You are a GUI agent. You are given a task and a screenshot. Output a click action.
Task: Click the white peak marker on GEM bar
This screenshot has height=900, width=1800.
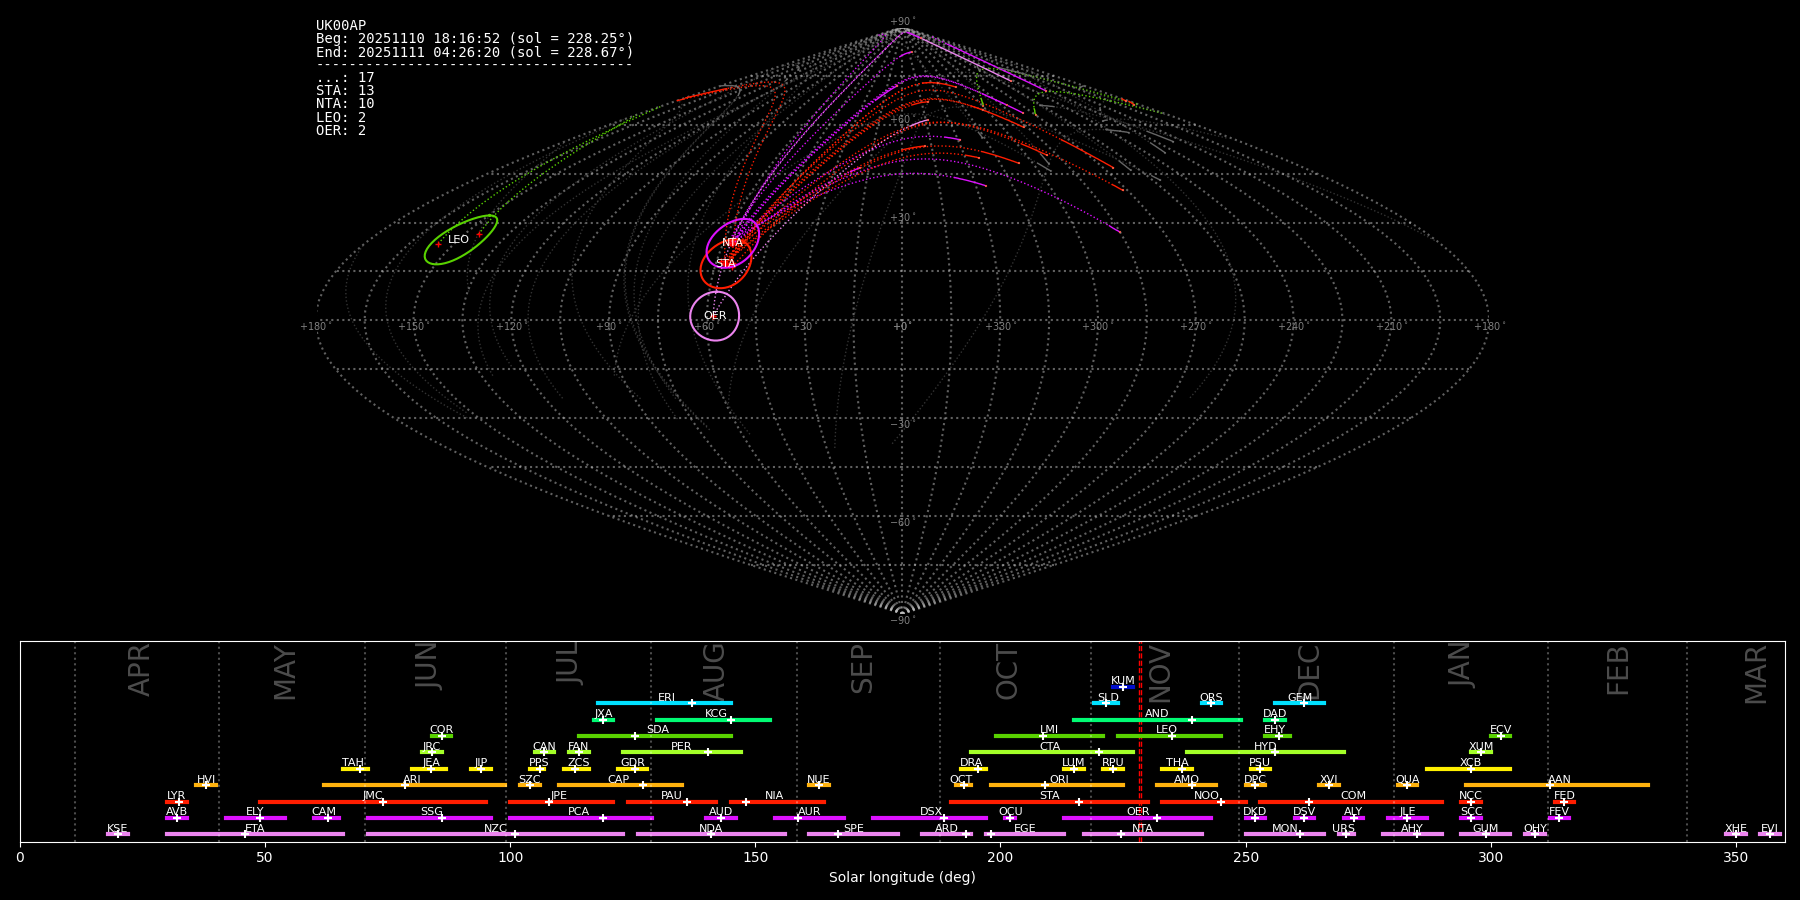1303,703
